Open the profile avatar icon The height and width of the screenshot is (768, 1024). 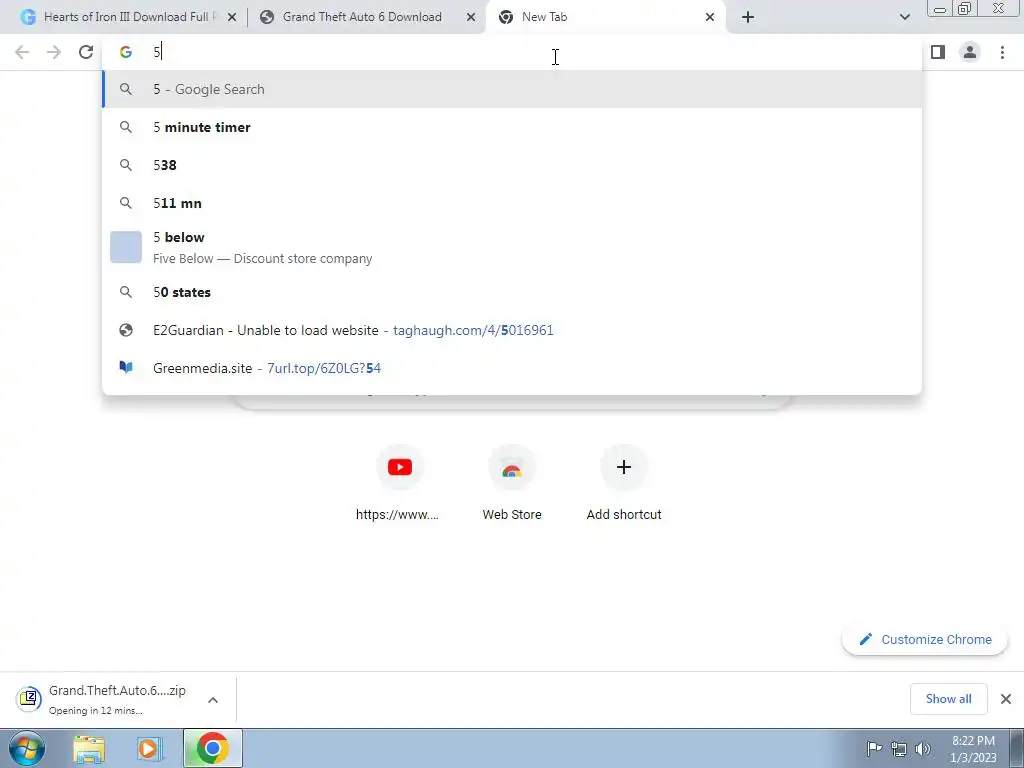(970, 52)
